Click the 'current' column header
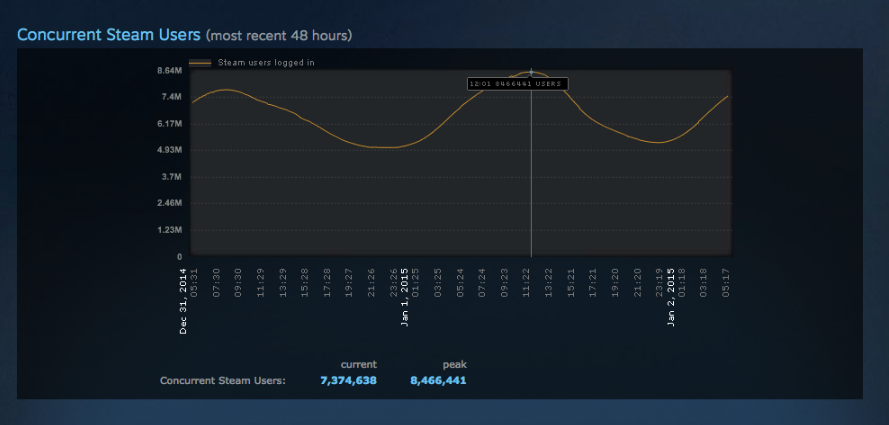 tap(359, 364)
